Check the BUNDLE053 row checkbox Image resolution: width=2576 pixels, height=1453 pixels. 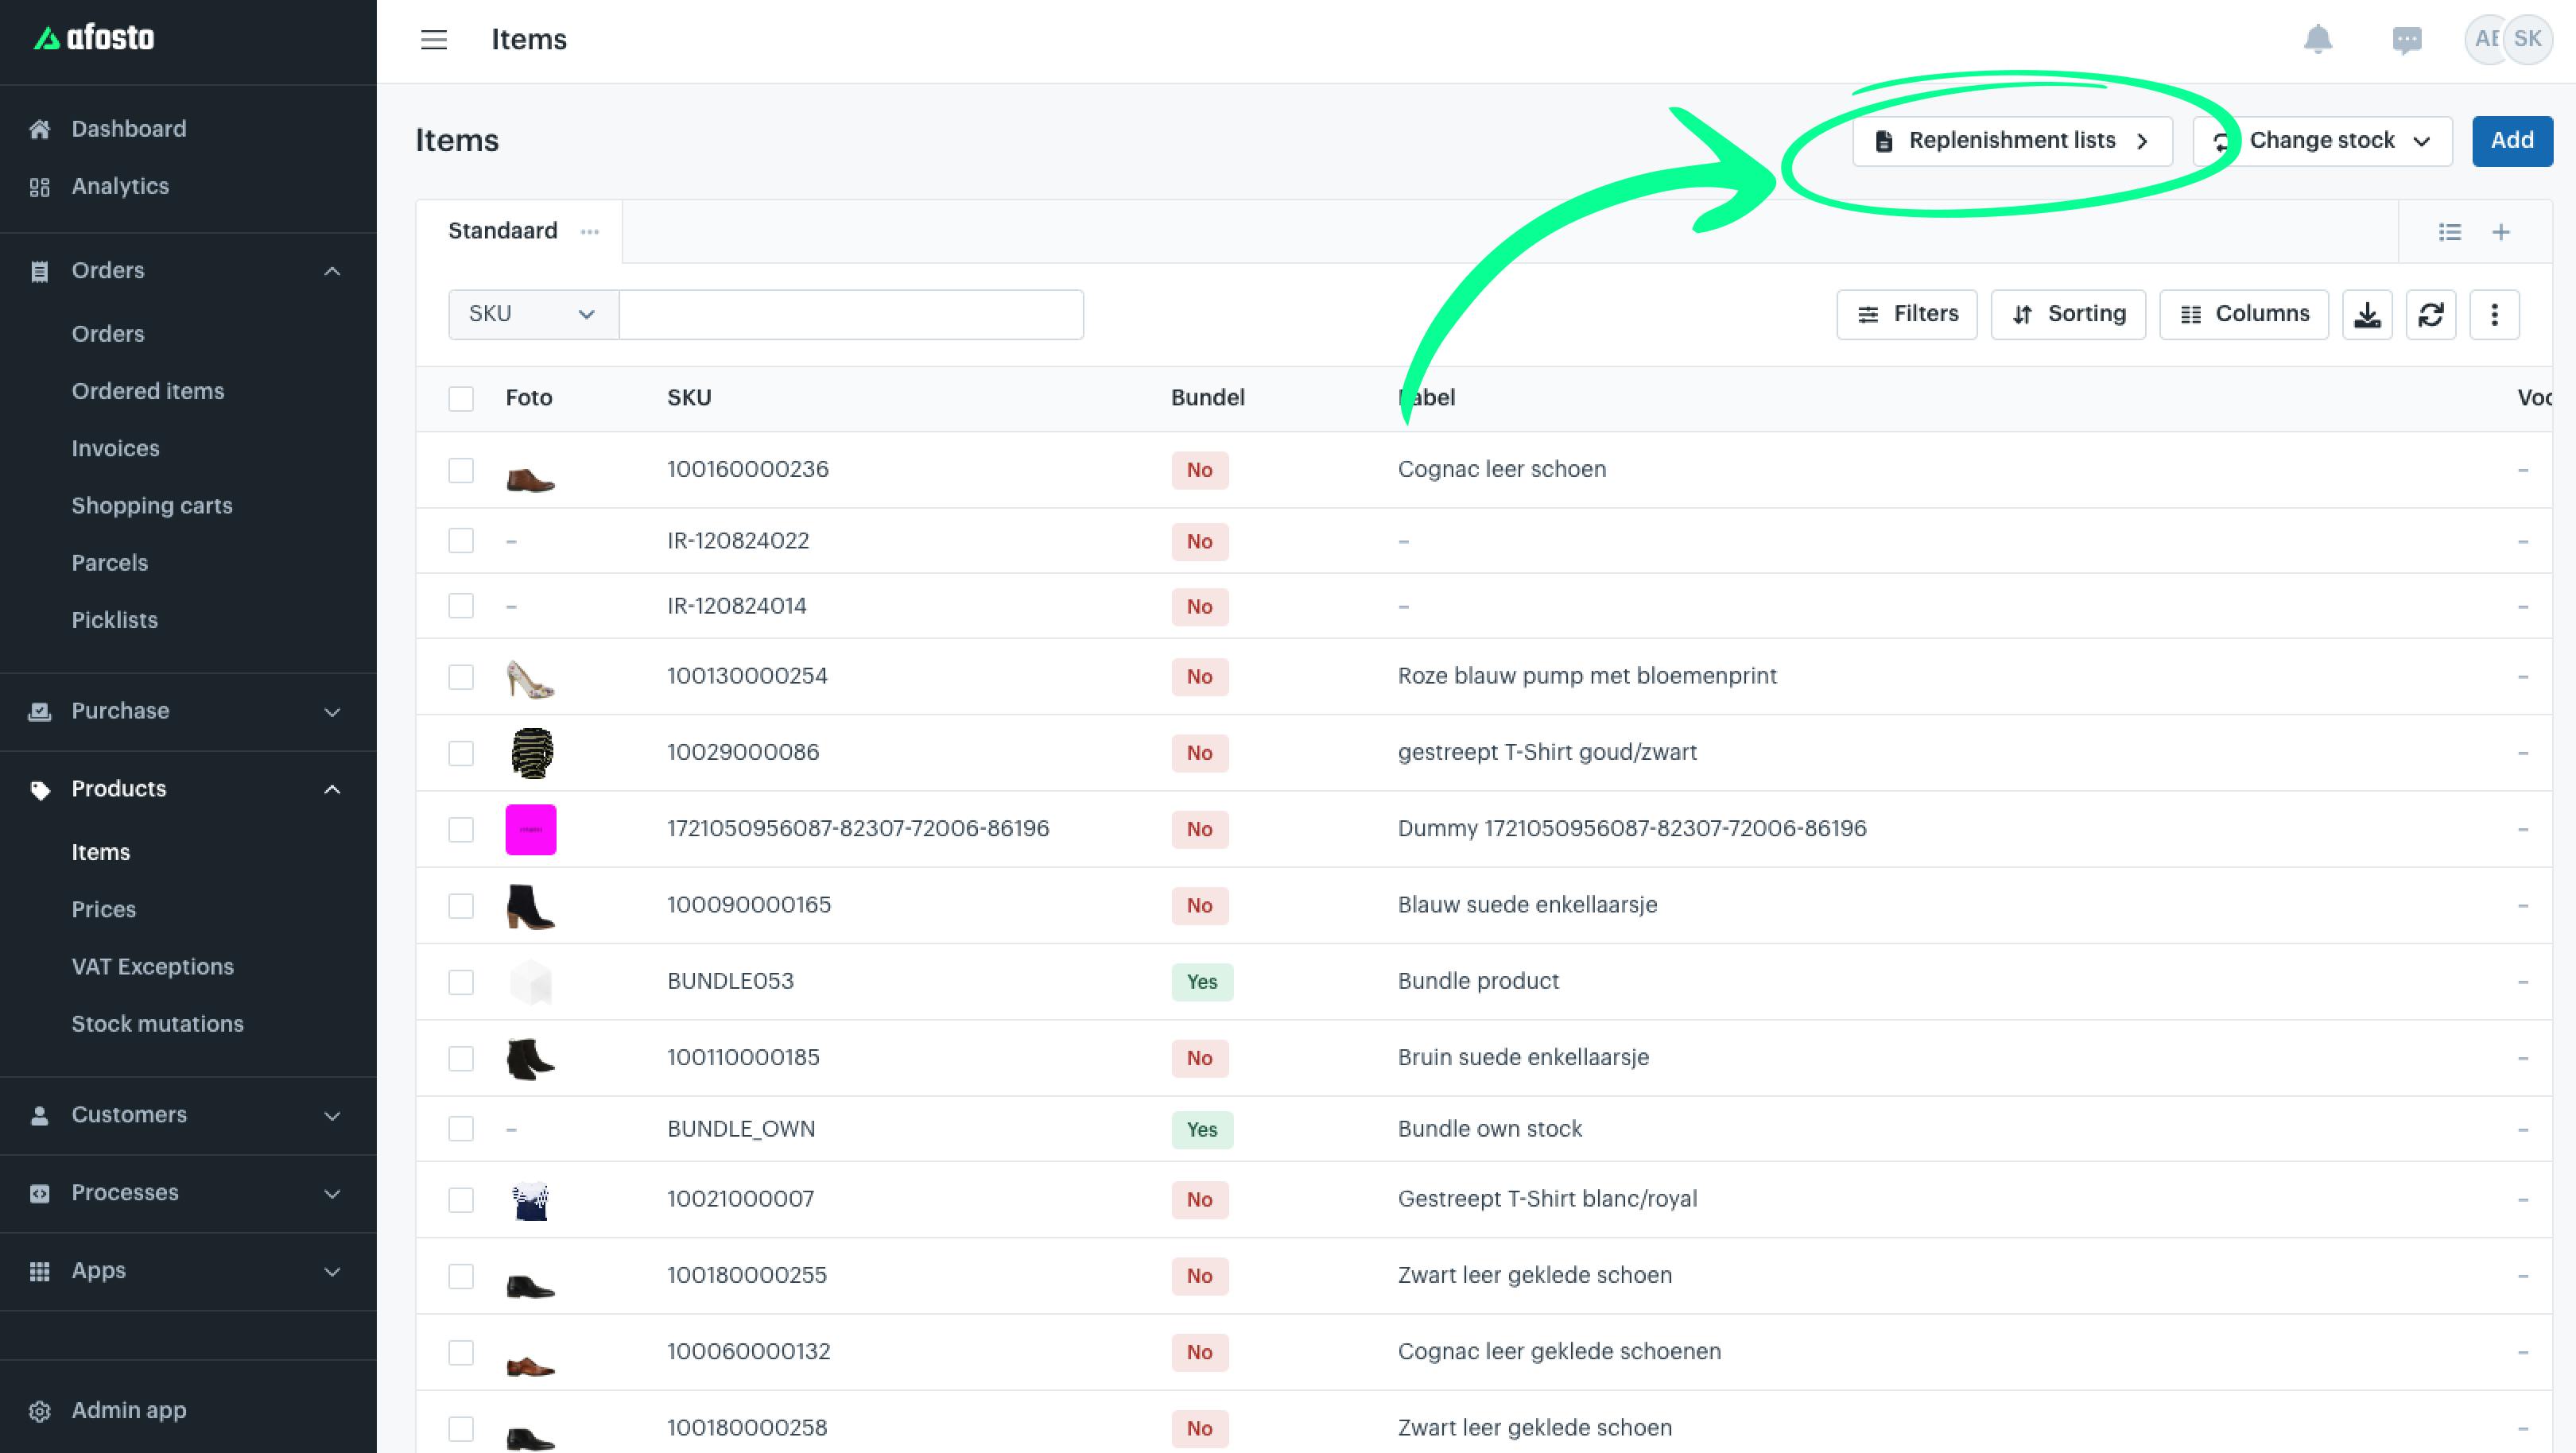461,982
